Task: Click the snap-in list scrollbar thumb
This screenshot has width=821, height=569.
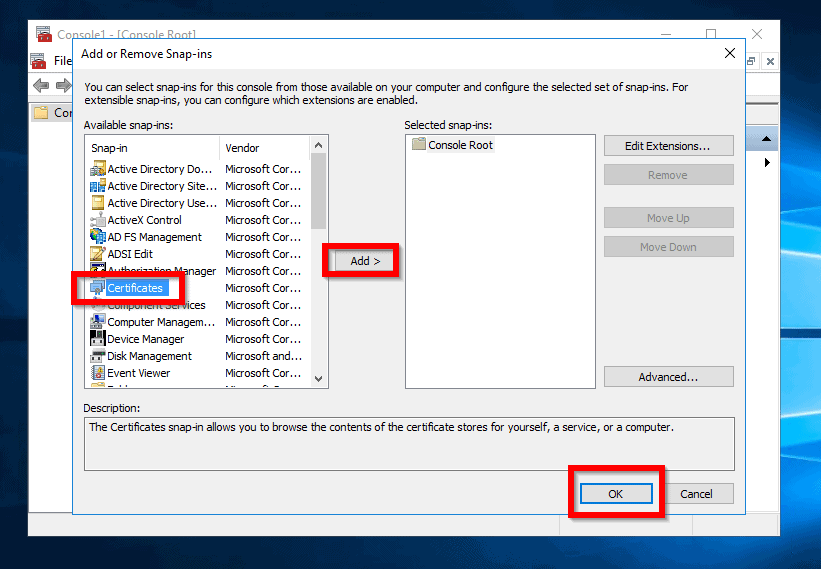Action: (x=318, y=191)
